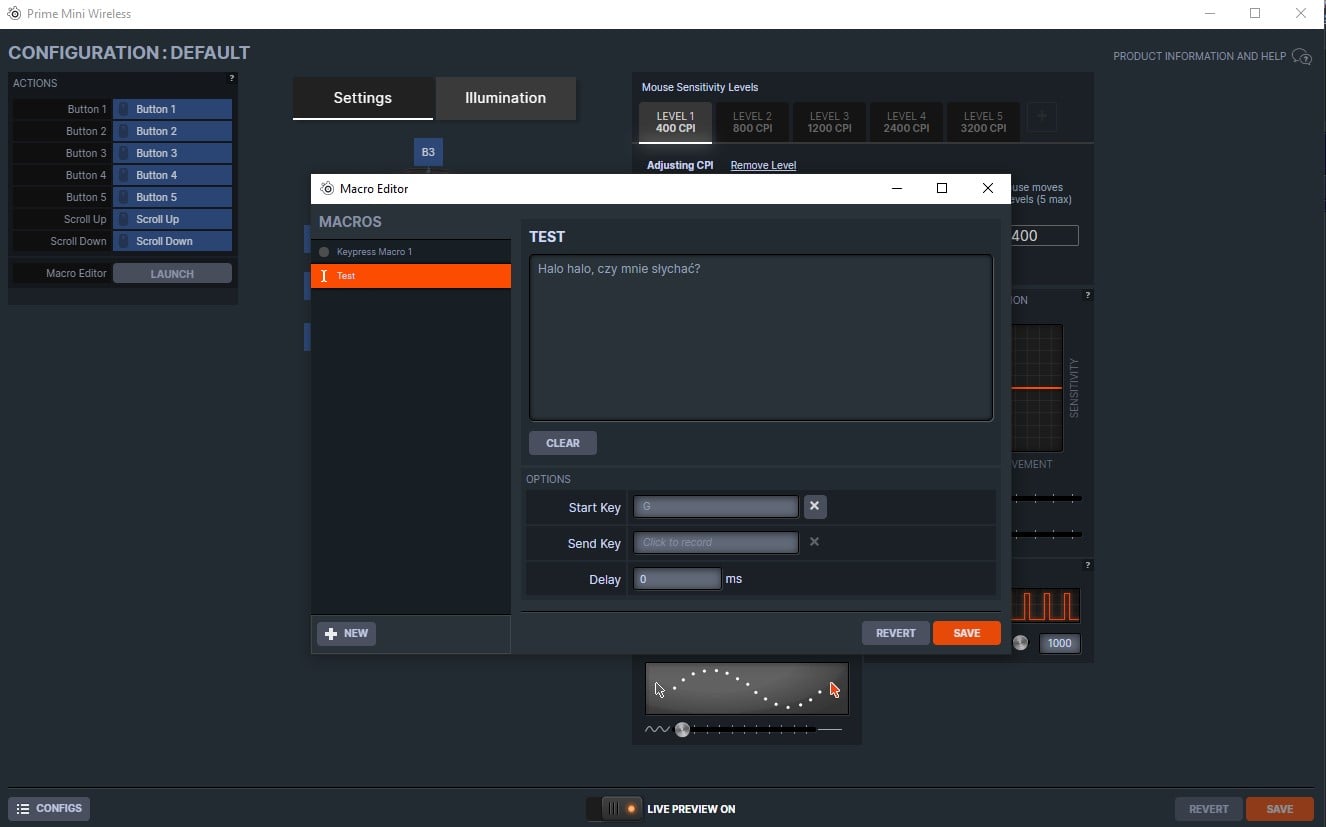Click the text cursor icon beside Test macro

coord(324,276)
